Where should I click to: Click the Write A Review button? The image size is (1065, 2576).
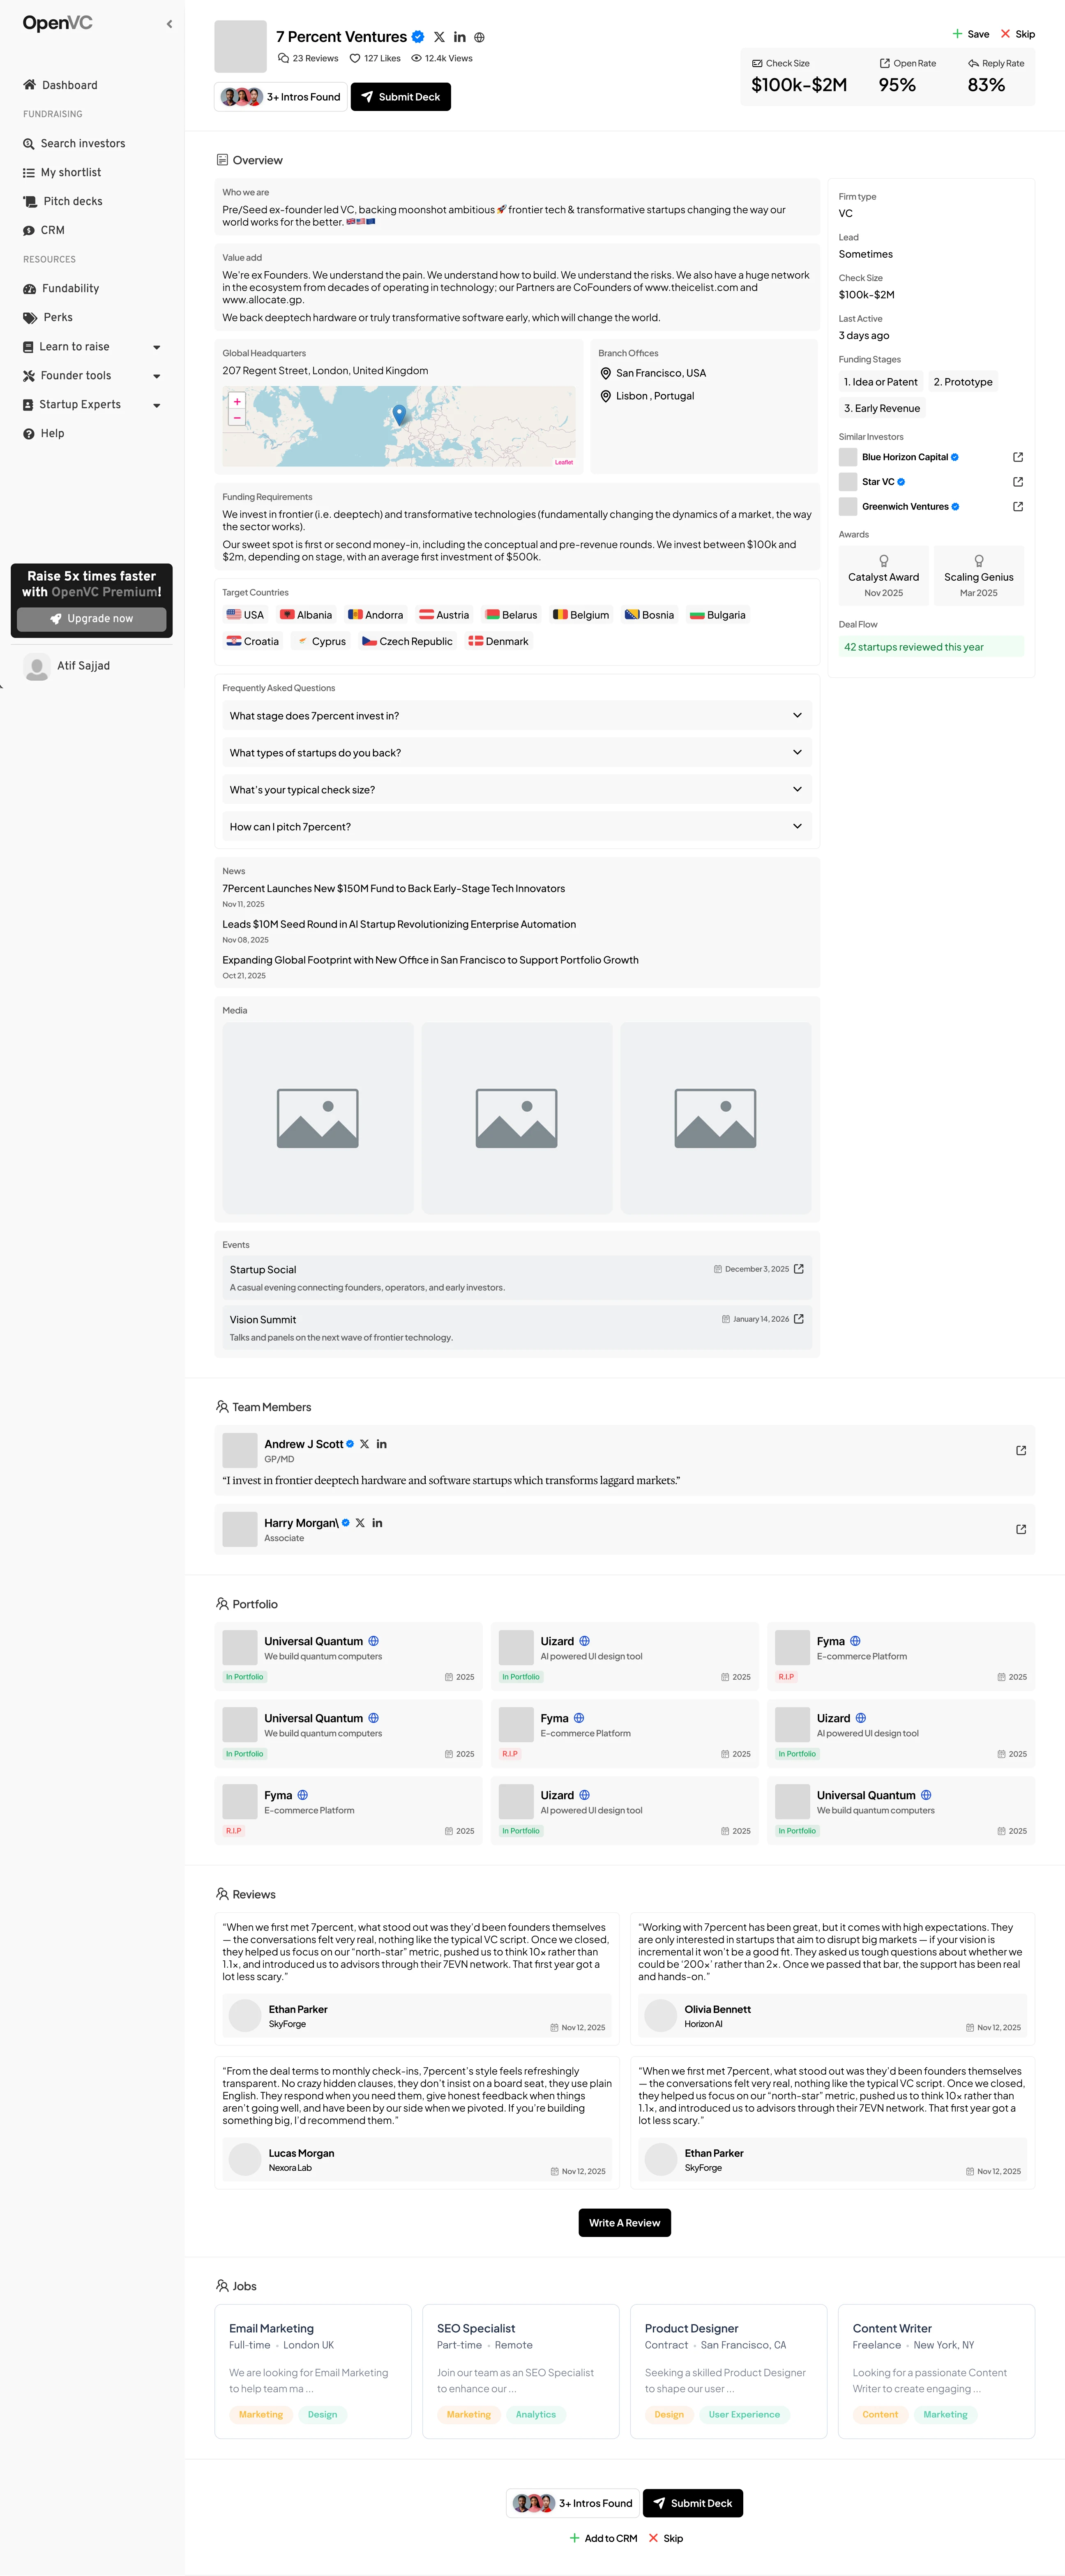pyautogui.click(x=624, y=2222)
